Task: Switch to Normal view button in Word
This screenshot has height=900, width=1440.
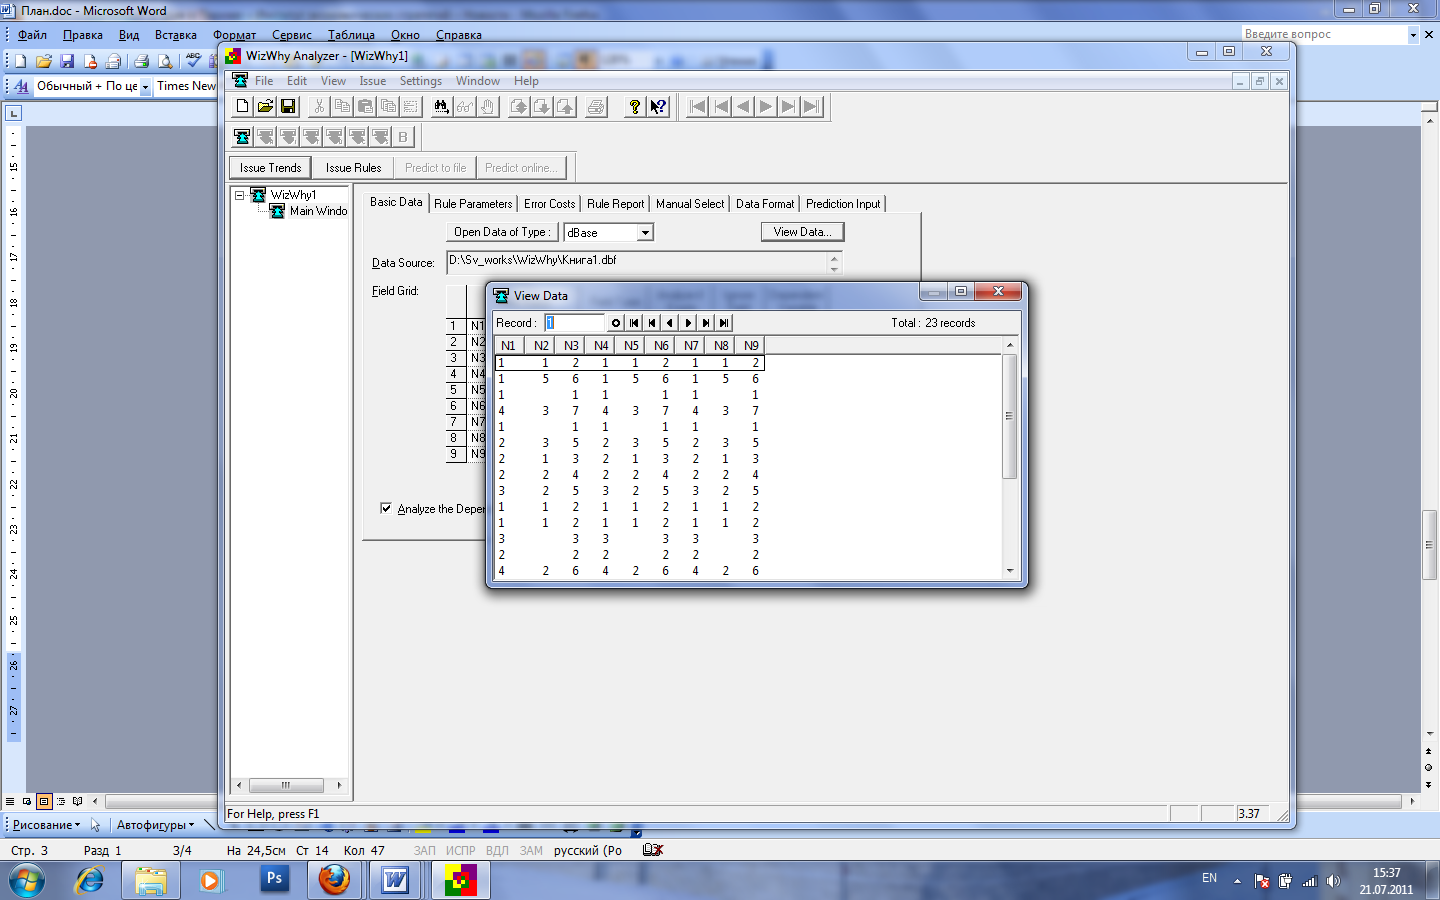Action: coord(10,801)
